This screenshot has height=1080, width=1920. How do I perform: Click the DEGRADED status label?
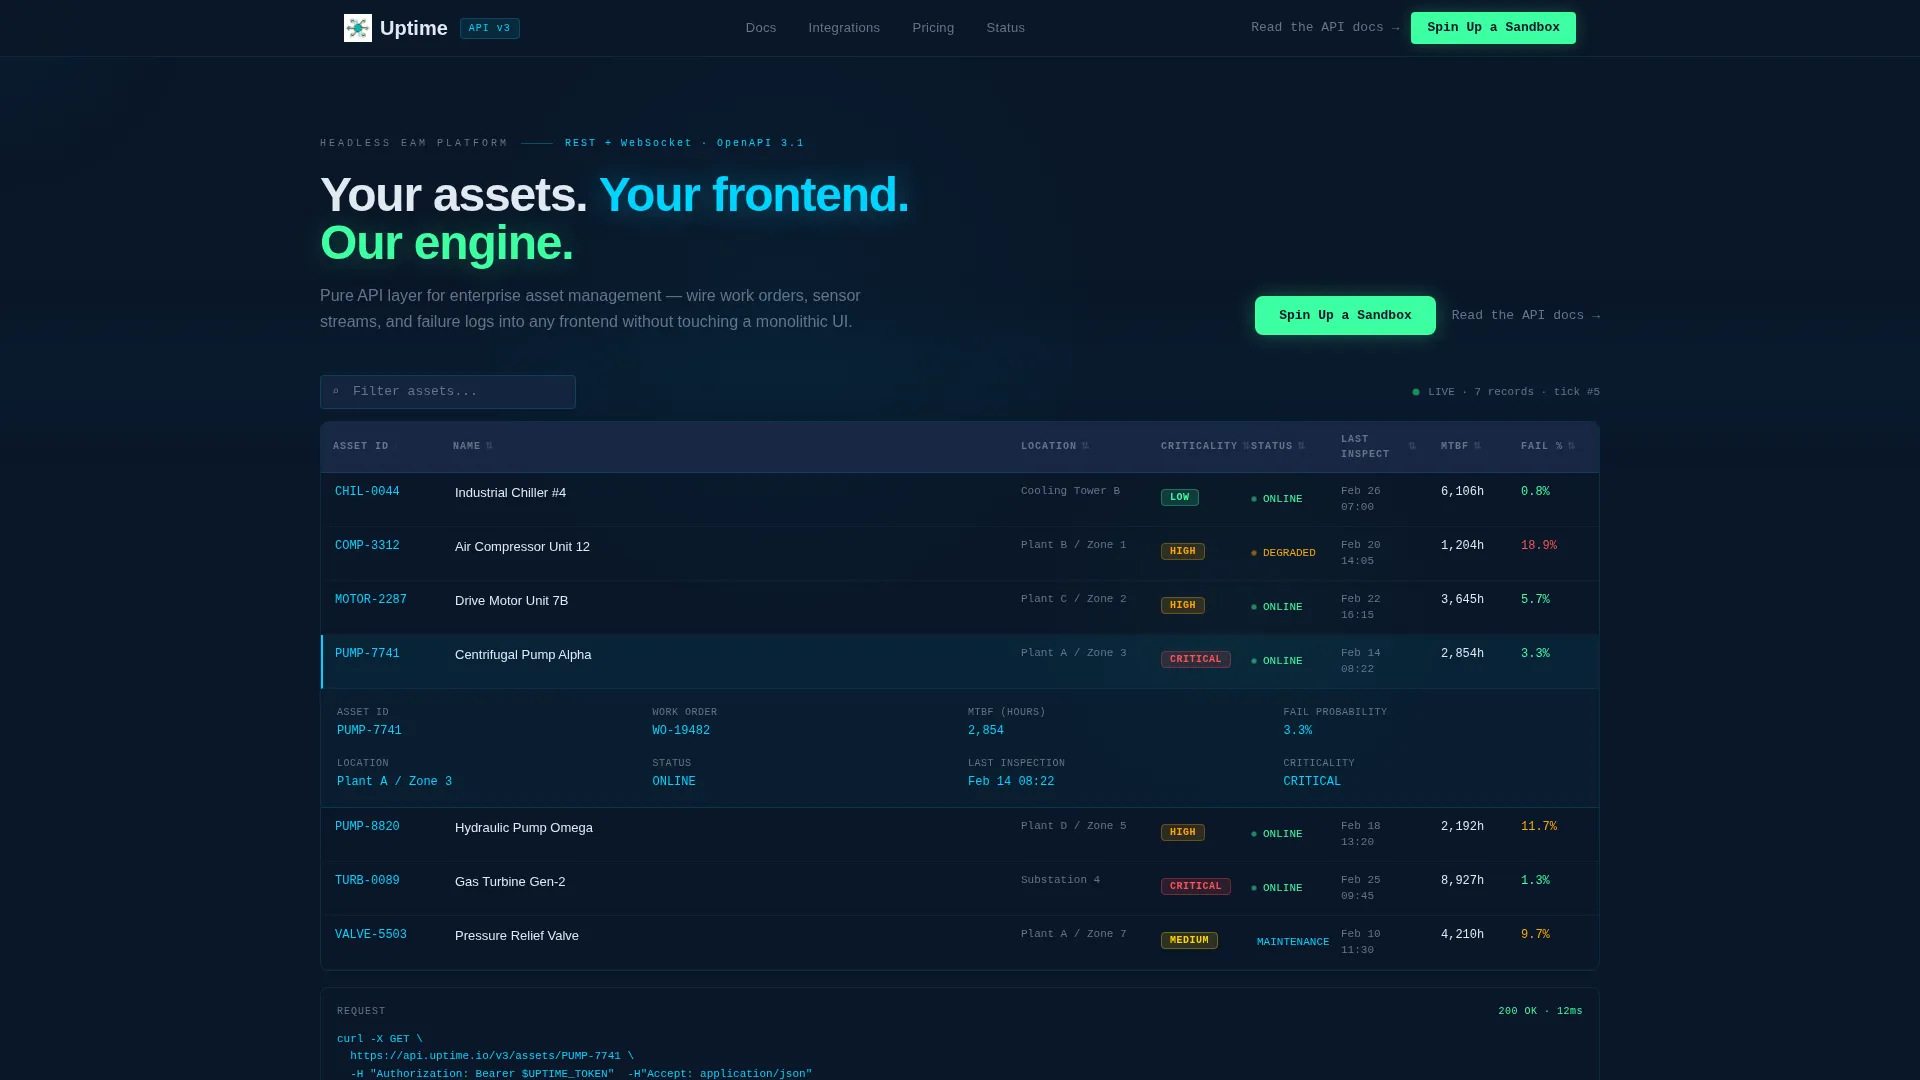(1289, 553)
